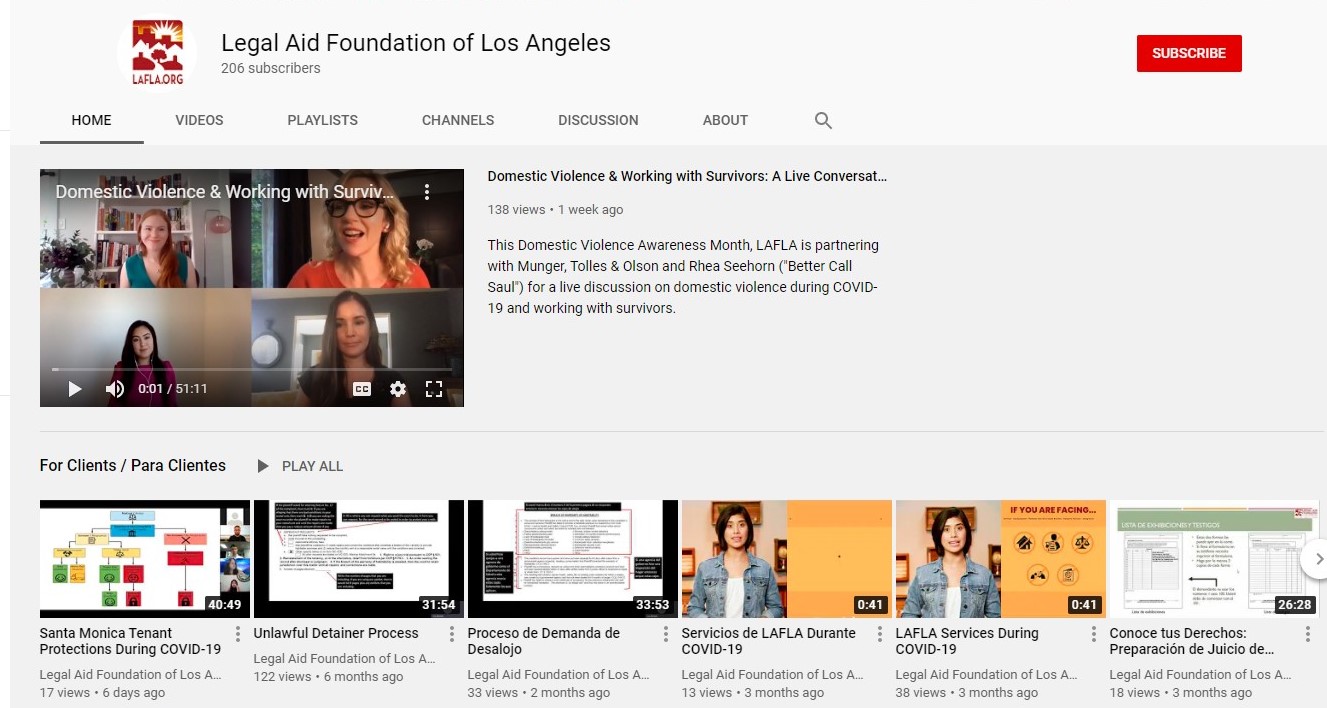Play the featured video
1327x708 pixels.
click(x=75, y=389)
